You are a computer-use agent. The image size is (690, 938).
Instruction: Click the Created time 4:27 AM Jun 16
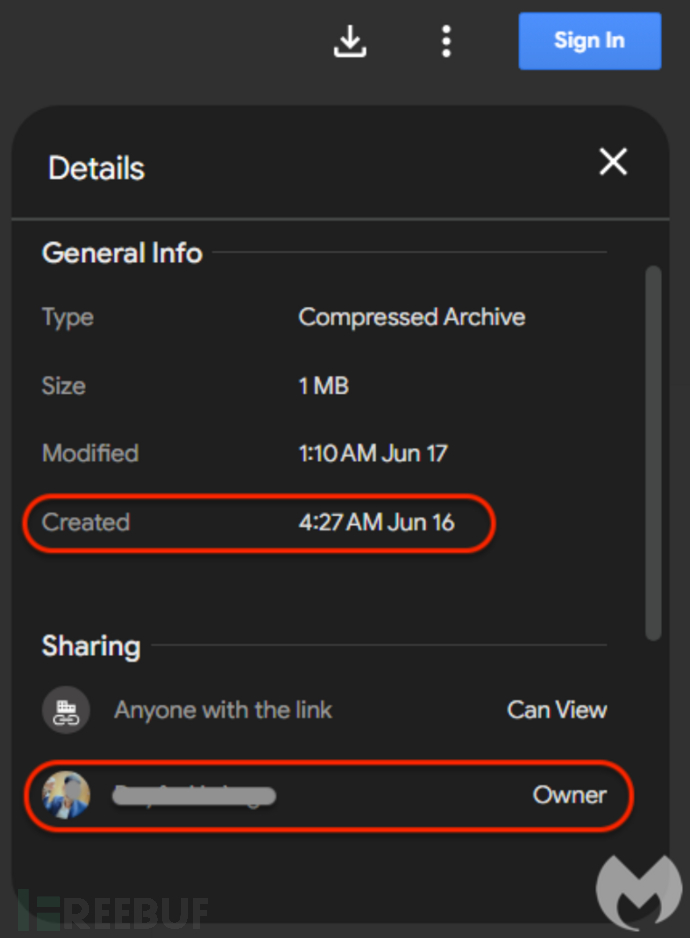(x=376, y=522)
